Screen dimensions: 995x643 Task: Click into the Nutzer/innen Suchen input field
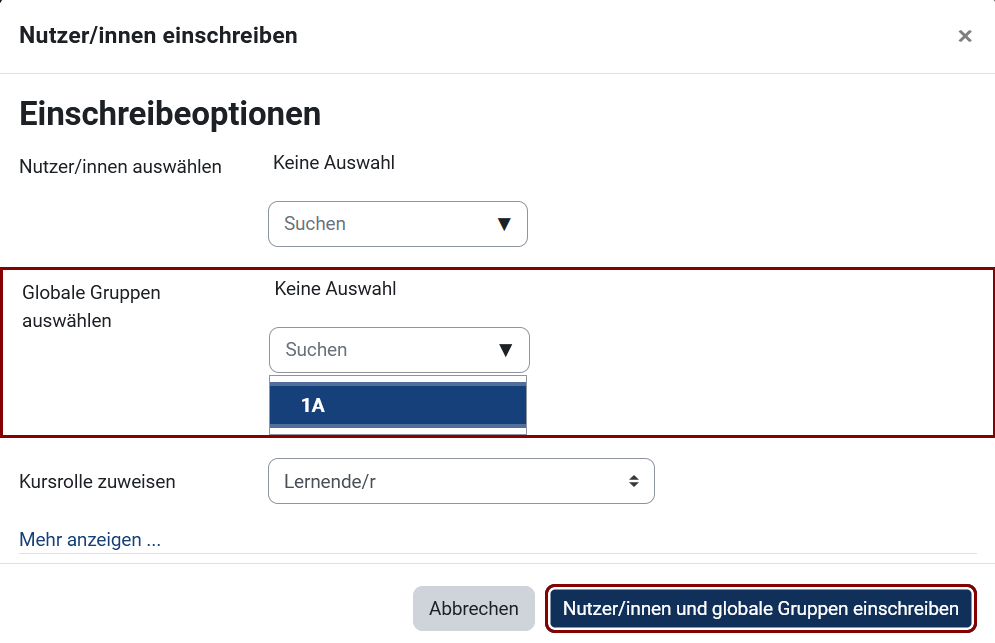[370, 224]
